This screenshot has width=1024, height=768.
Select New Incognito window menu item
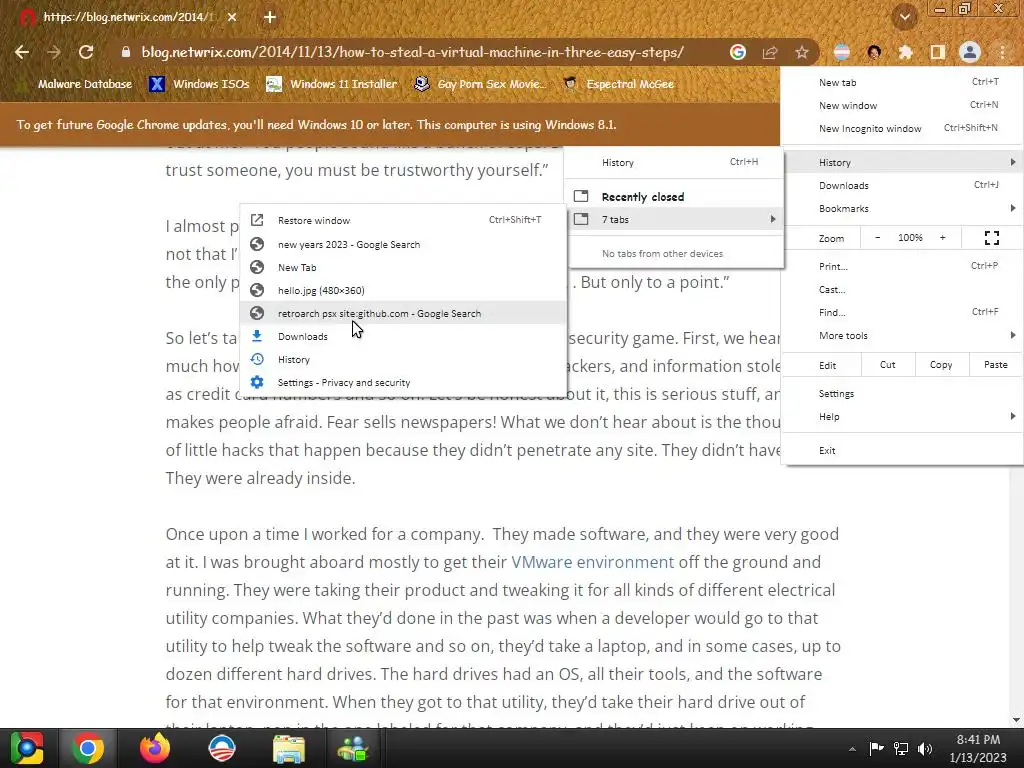tap(902, 128)
